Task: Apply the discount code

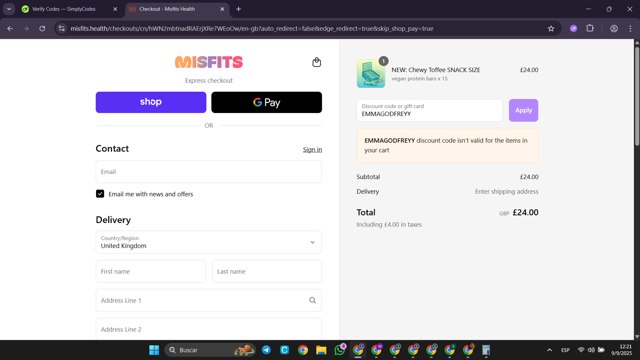Action: click(x=523, y=110)
